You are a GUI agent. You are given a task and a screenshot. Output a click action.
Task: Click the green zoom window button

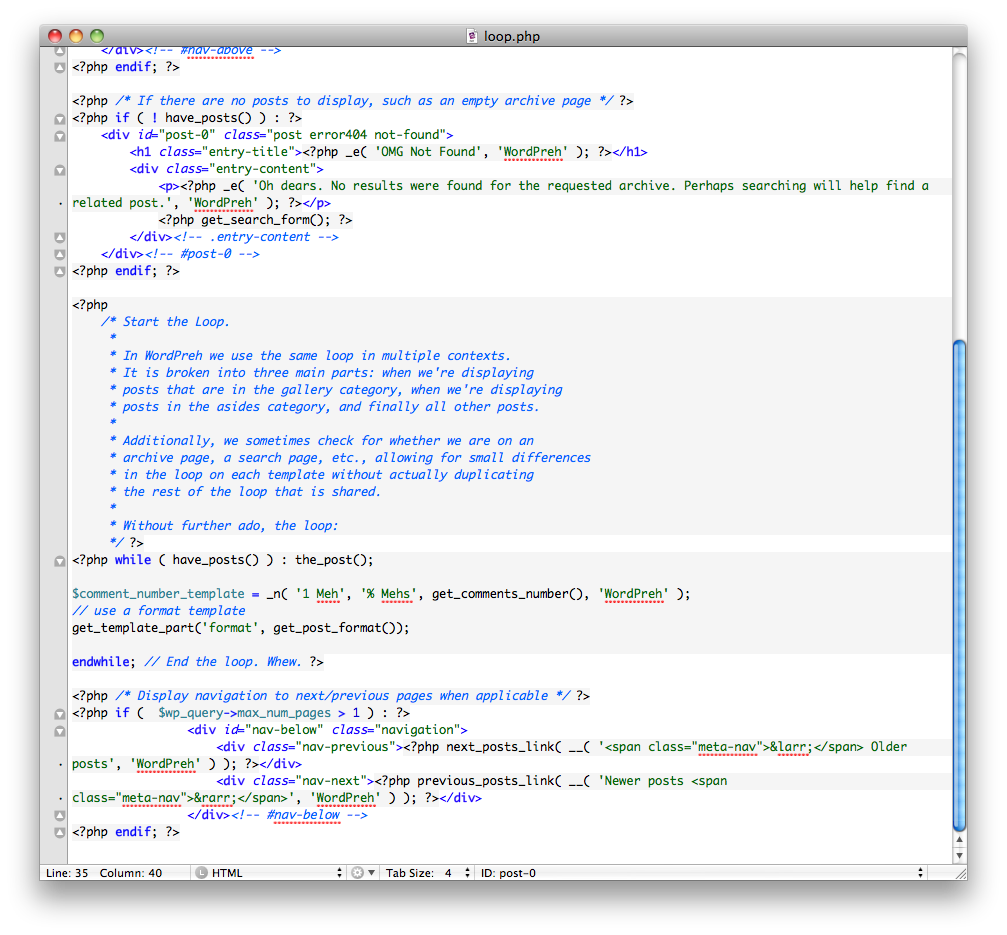(97, 37)
